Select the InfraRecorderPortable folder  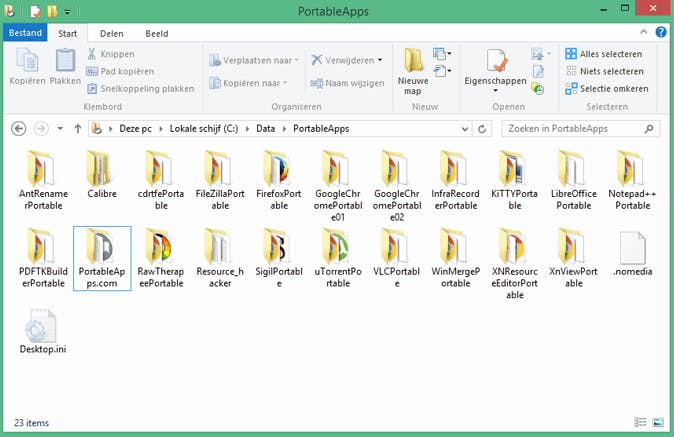coord(456,180)
